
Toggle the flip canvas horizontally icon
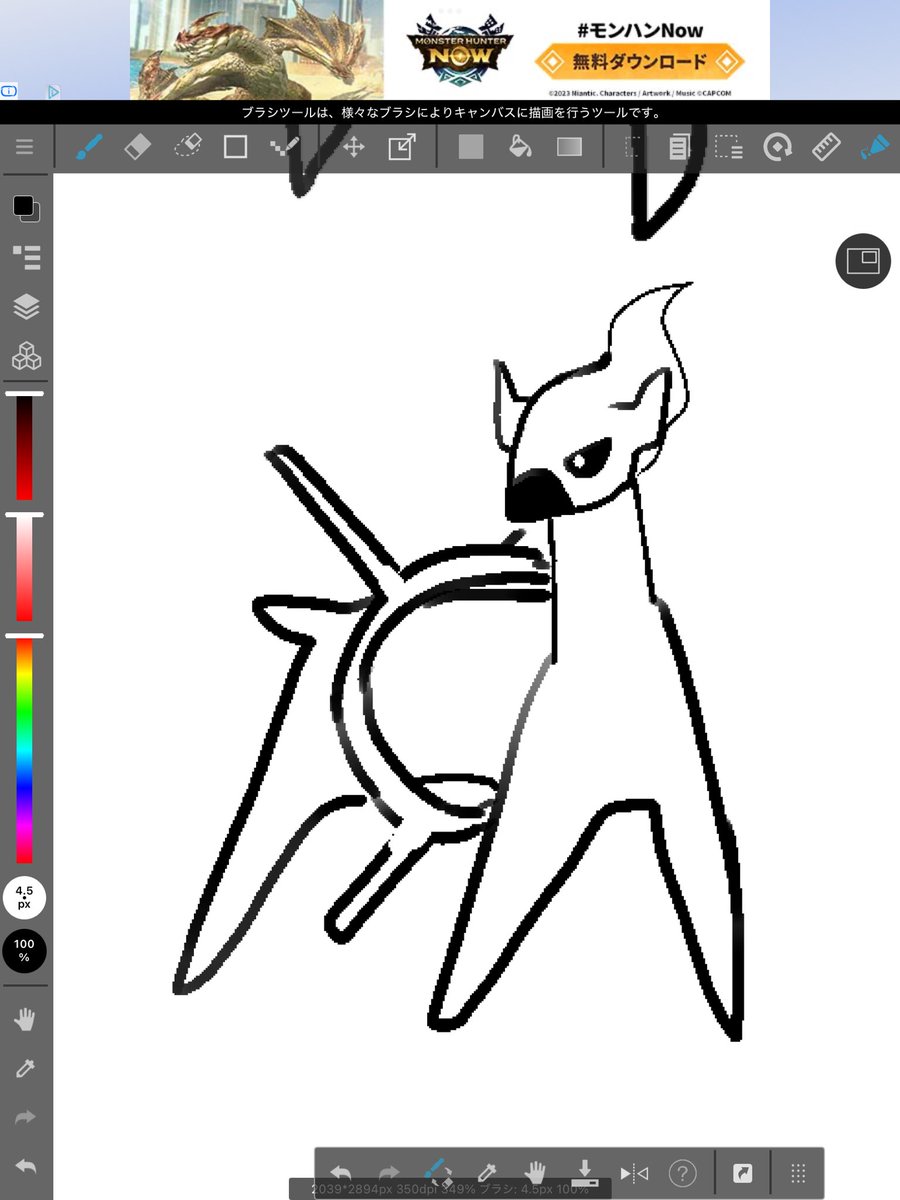[x=634, y=1173]
